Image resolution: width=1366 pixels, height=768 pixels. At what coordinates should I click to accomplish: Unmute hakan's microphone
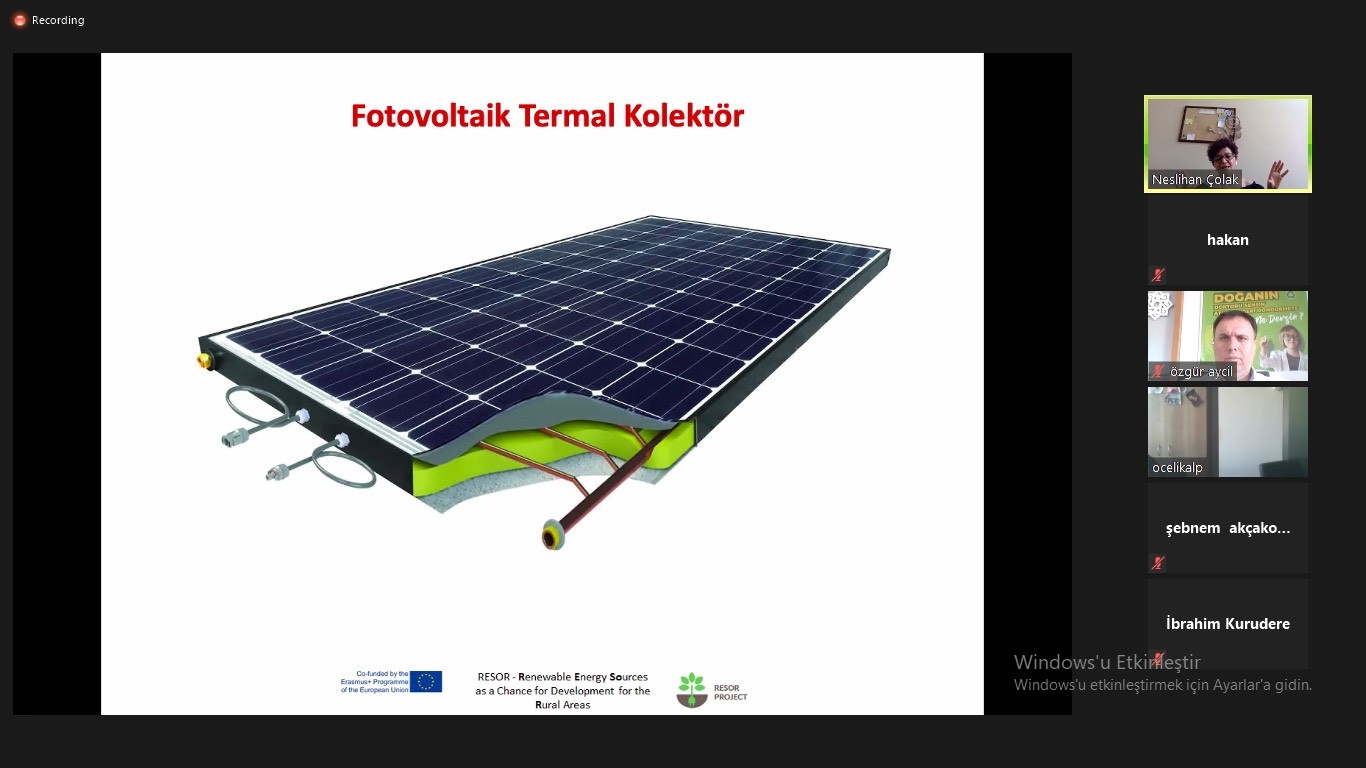click(x=1157, y=275)
